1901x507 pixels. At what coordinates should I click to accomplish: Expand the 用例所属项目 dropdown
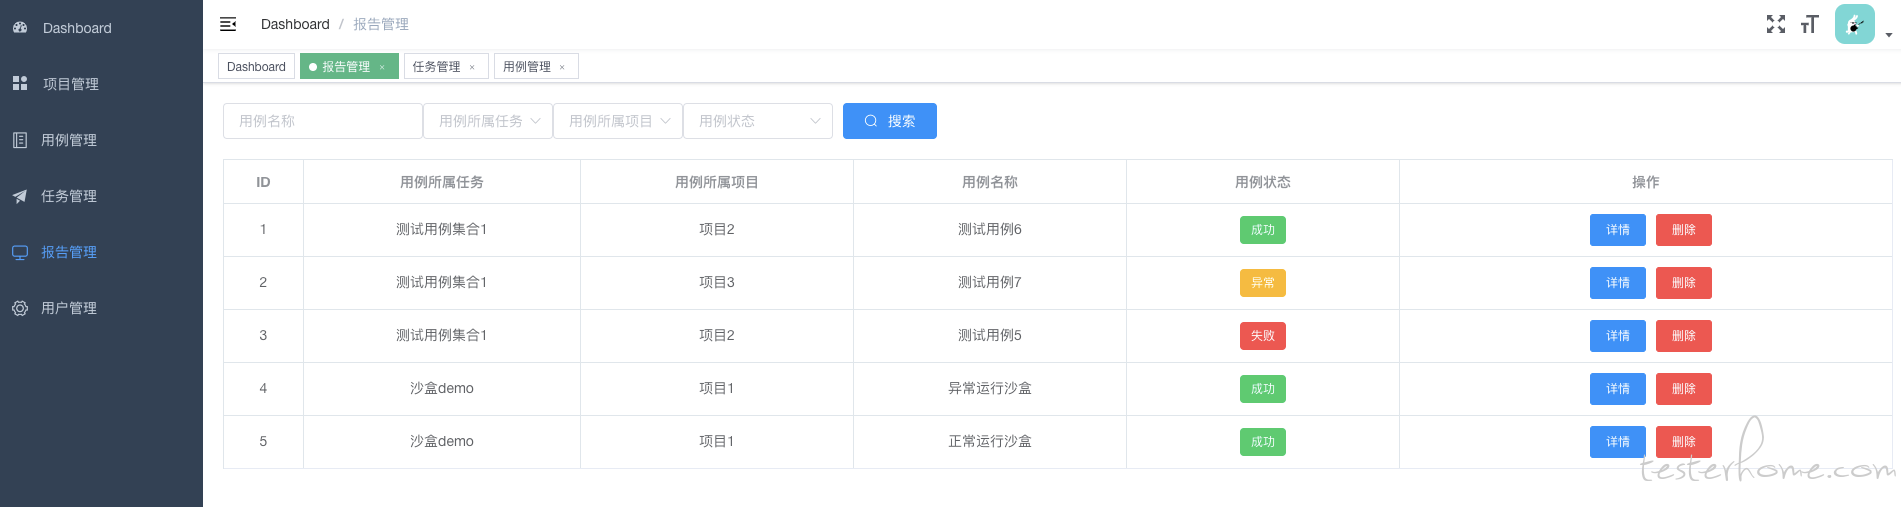[618, 121]
